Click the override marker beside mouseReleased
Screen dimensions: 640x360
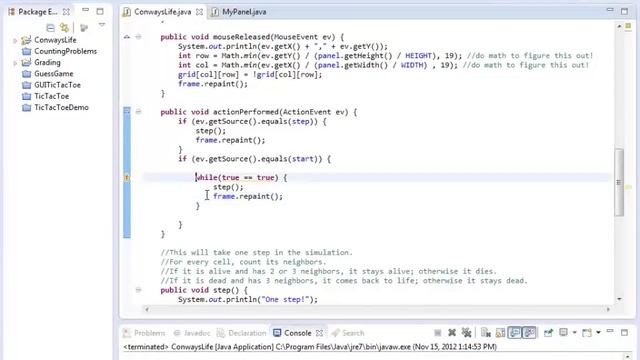click(127, 37)
